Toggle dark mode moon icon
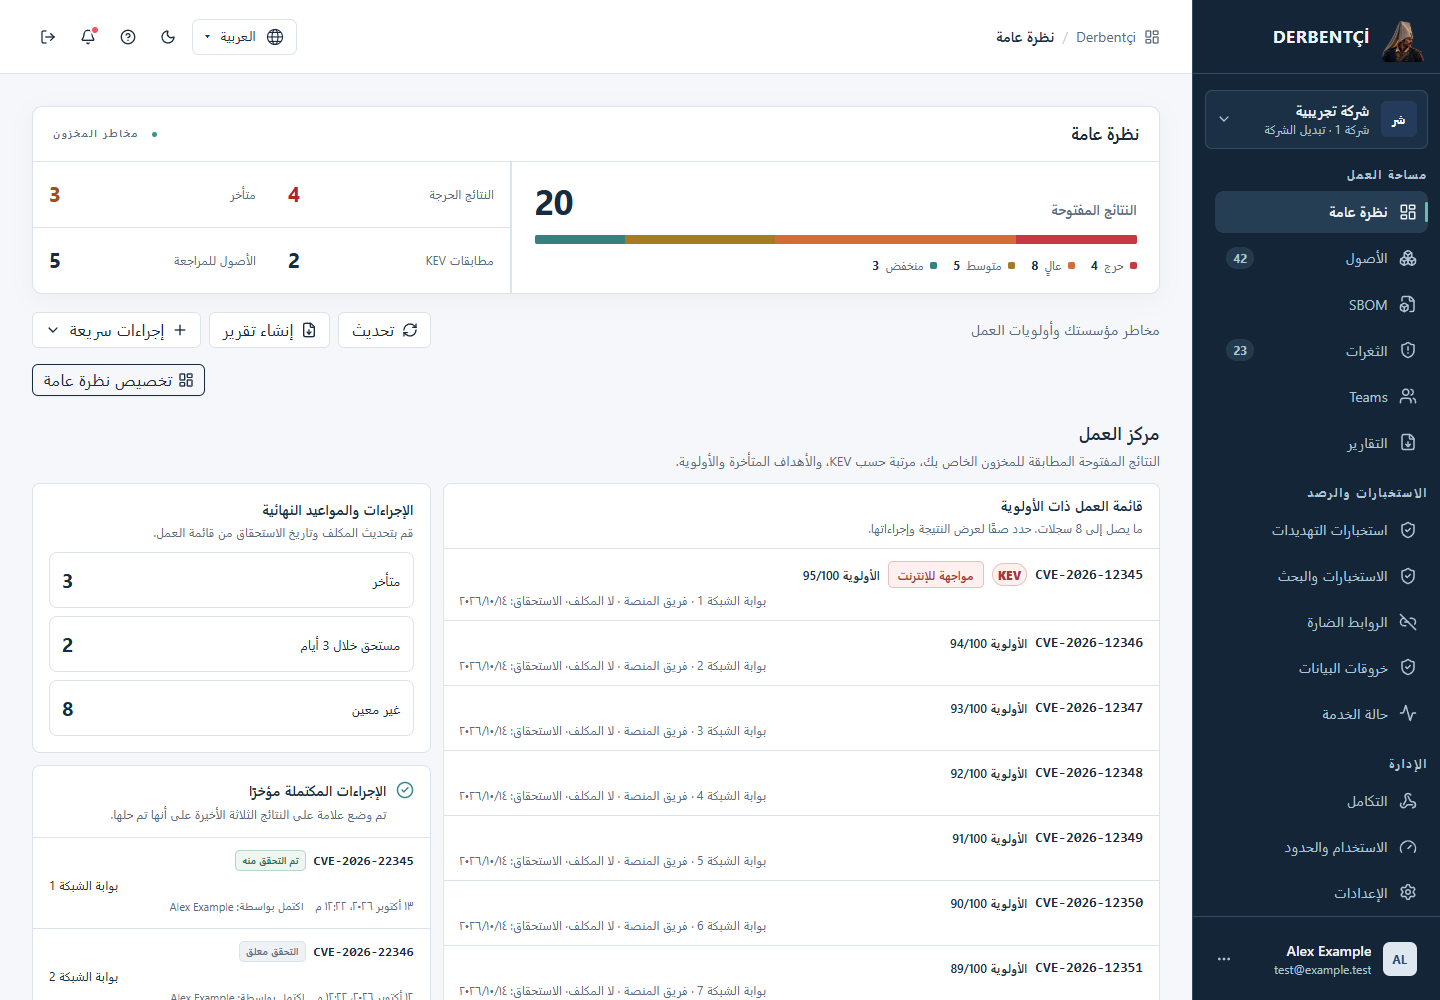This screenshot has height=1000, width=1440. (x=168, y=37)
